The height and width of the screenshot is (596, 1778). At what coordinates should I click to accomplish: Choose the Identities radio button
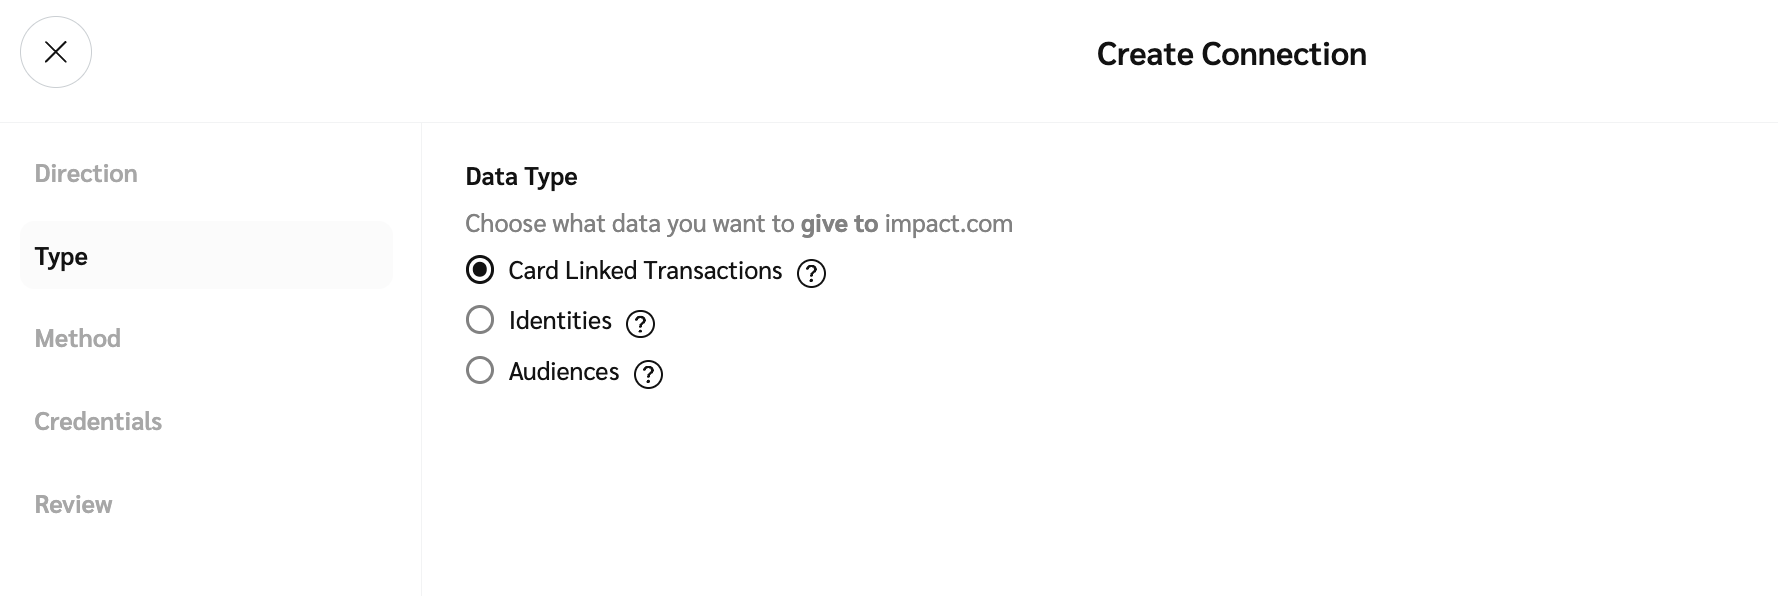(x=480, y=320)
